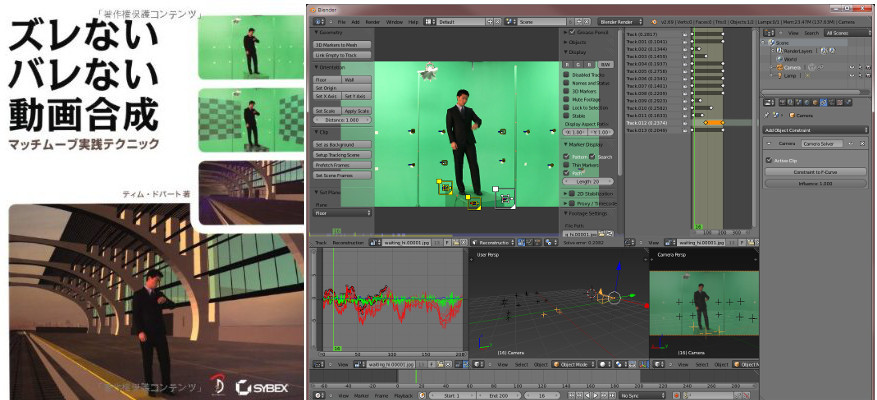Open the Object tab (orange cube) in Properties
Viewport: 877px width, 400px height.
[x=815, y=102]
